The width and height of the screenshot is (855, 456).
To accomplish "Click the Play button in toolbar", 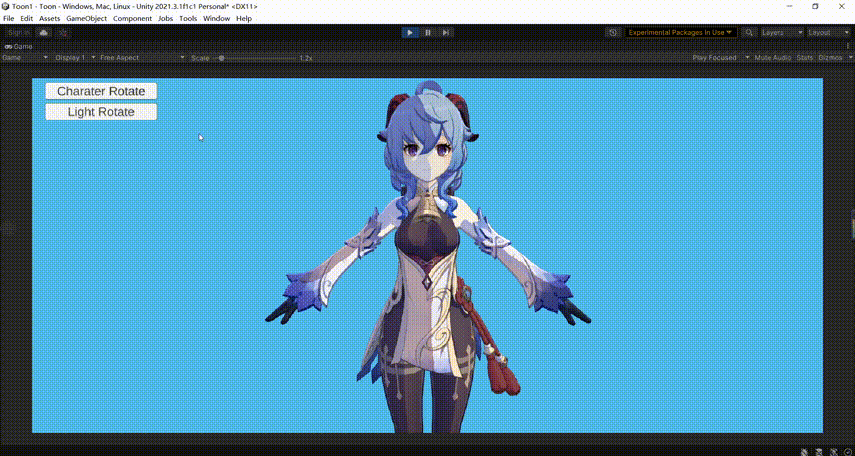I will (410, 32).
